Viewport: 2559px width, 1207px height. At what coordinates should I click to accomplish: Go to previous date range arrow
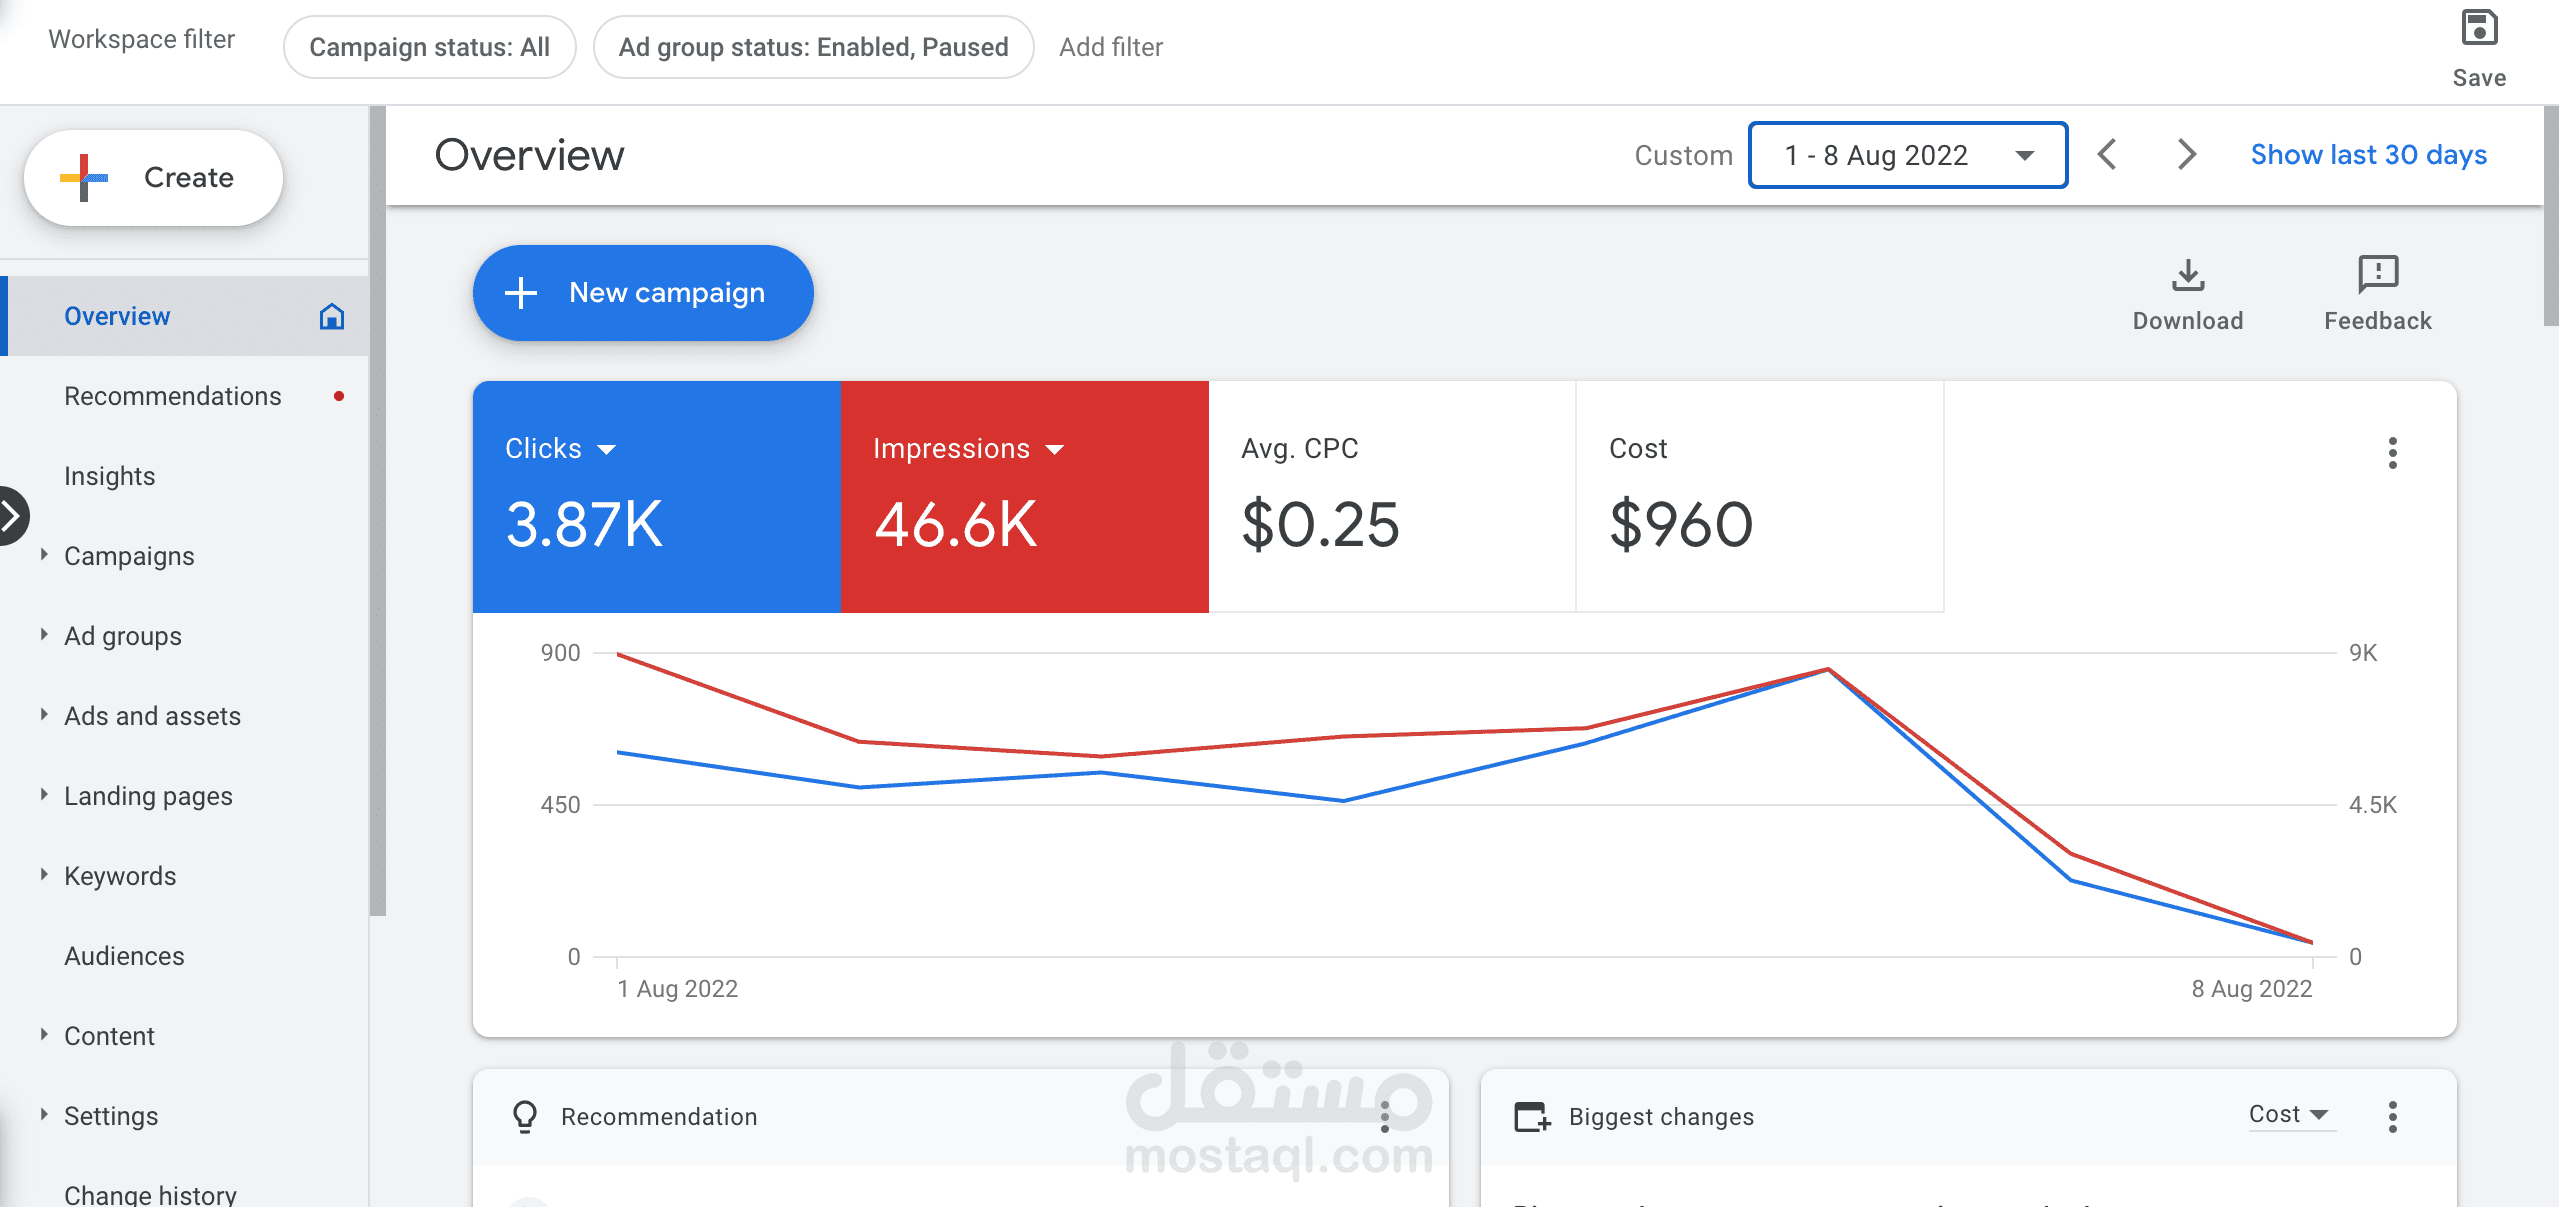(2107, 155)
